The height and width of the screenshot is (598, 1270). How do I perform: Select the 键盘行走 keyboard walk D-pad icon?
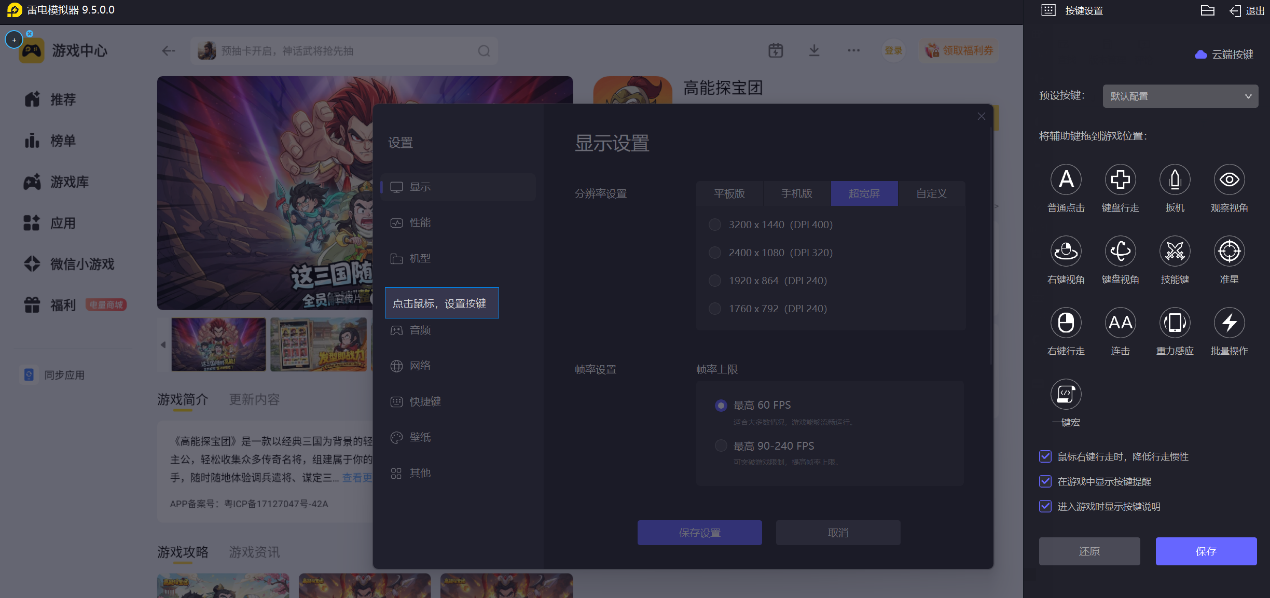click(x=1120, y=179)
